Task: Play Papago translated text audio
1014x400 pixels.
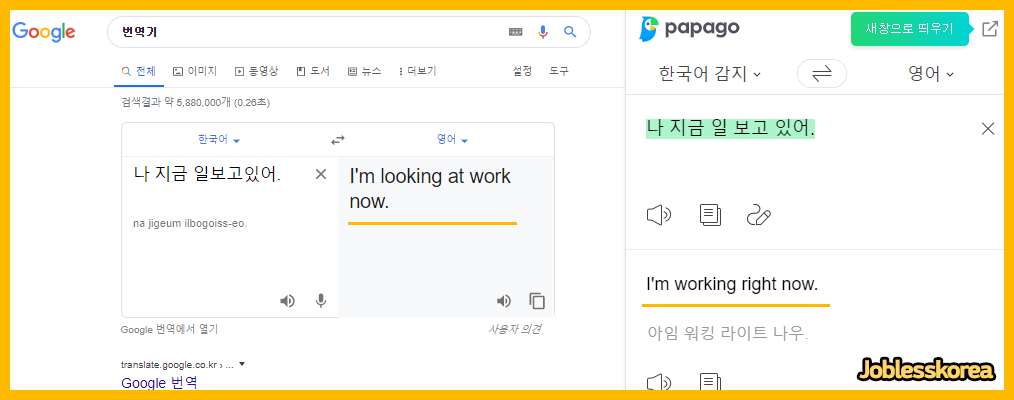Action: pos(659,383)
